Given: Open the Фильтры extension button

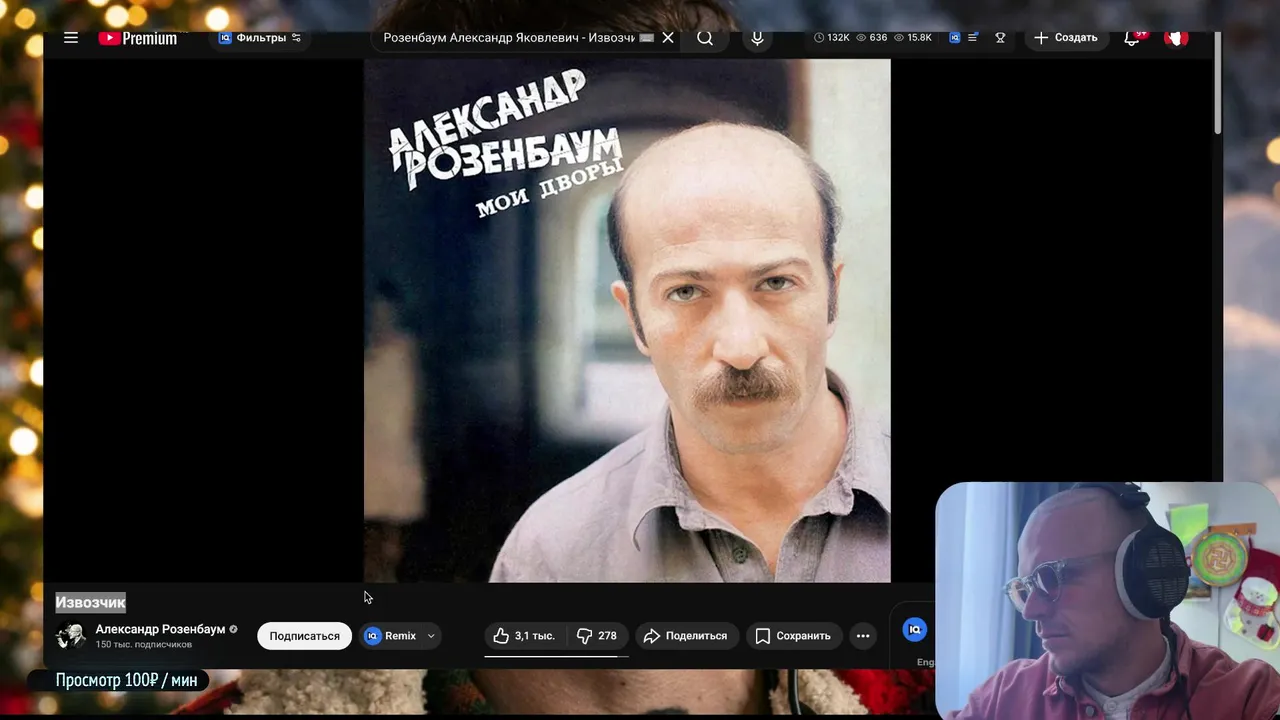Looking at the screenshot, I should coord(260,38).
